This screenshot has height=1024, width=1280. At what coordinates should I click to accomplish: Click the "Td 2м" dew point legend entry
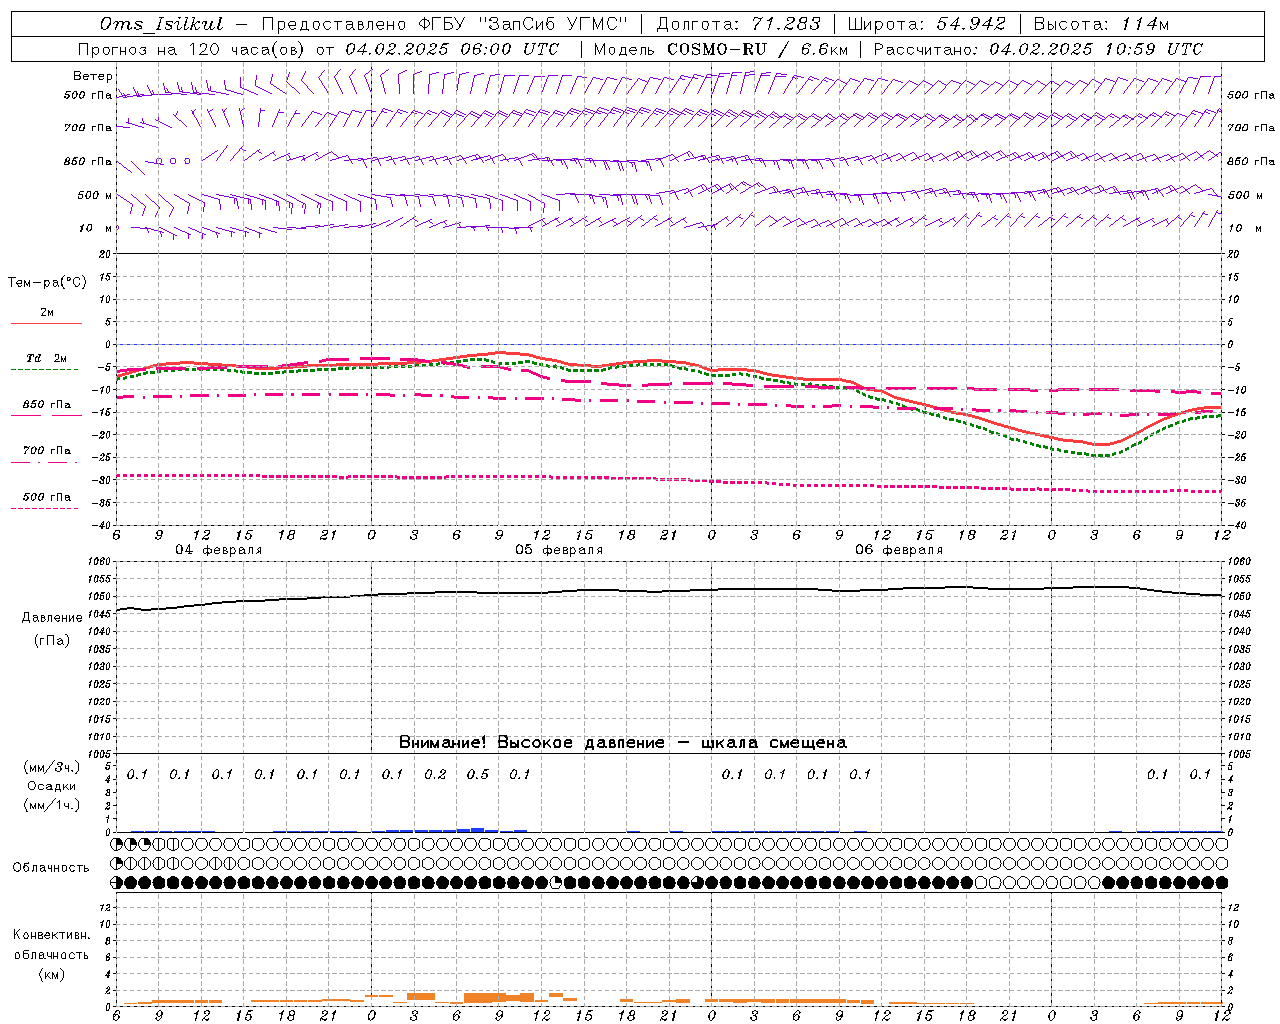pyautogui.click(x=47, y=358)
